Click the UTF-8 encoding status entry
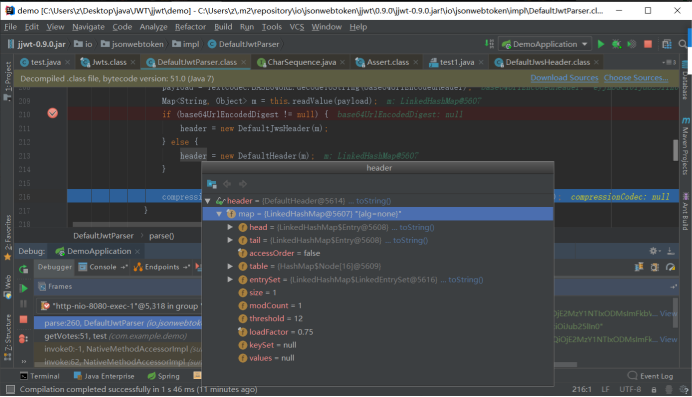 click(630, 390)
